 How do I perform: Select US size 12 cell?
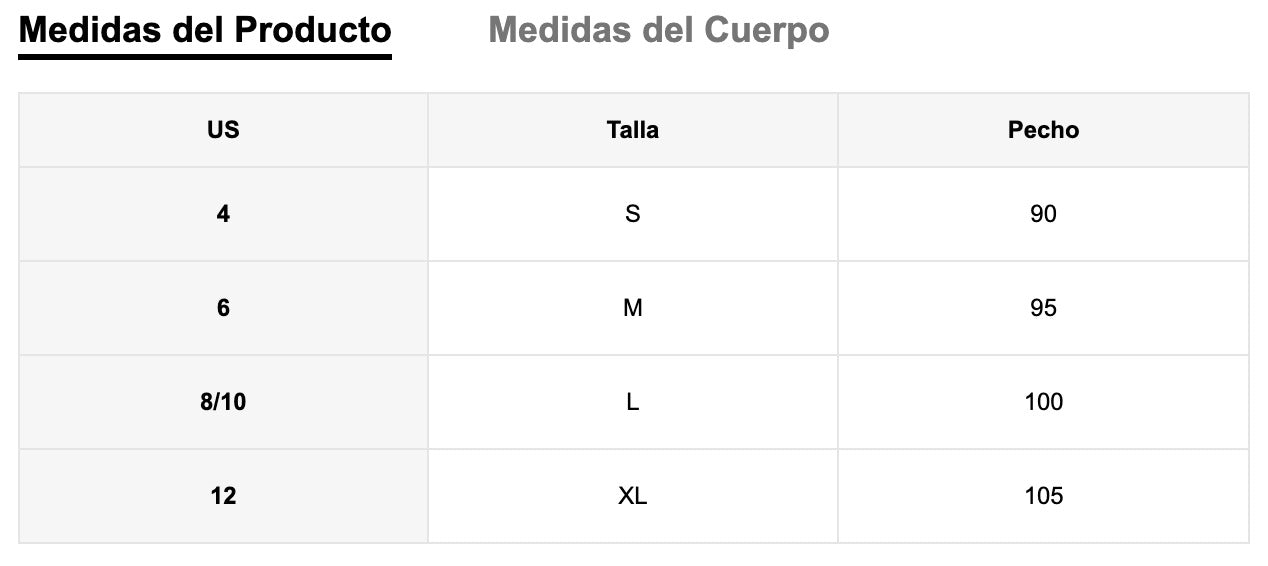click(x=223, y=496)
